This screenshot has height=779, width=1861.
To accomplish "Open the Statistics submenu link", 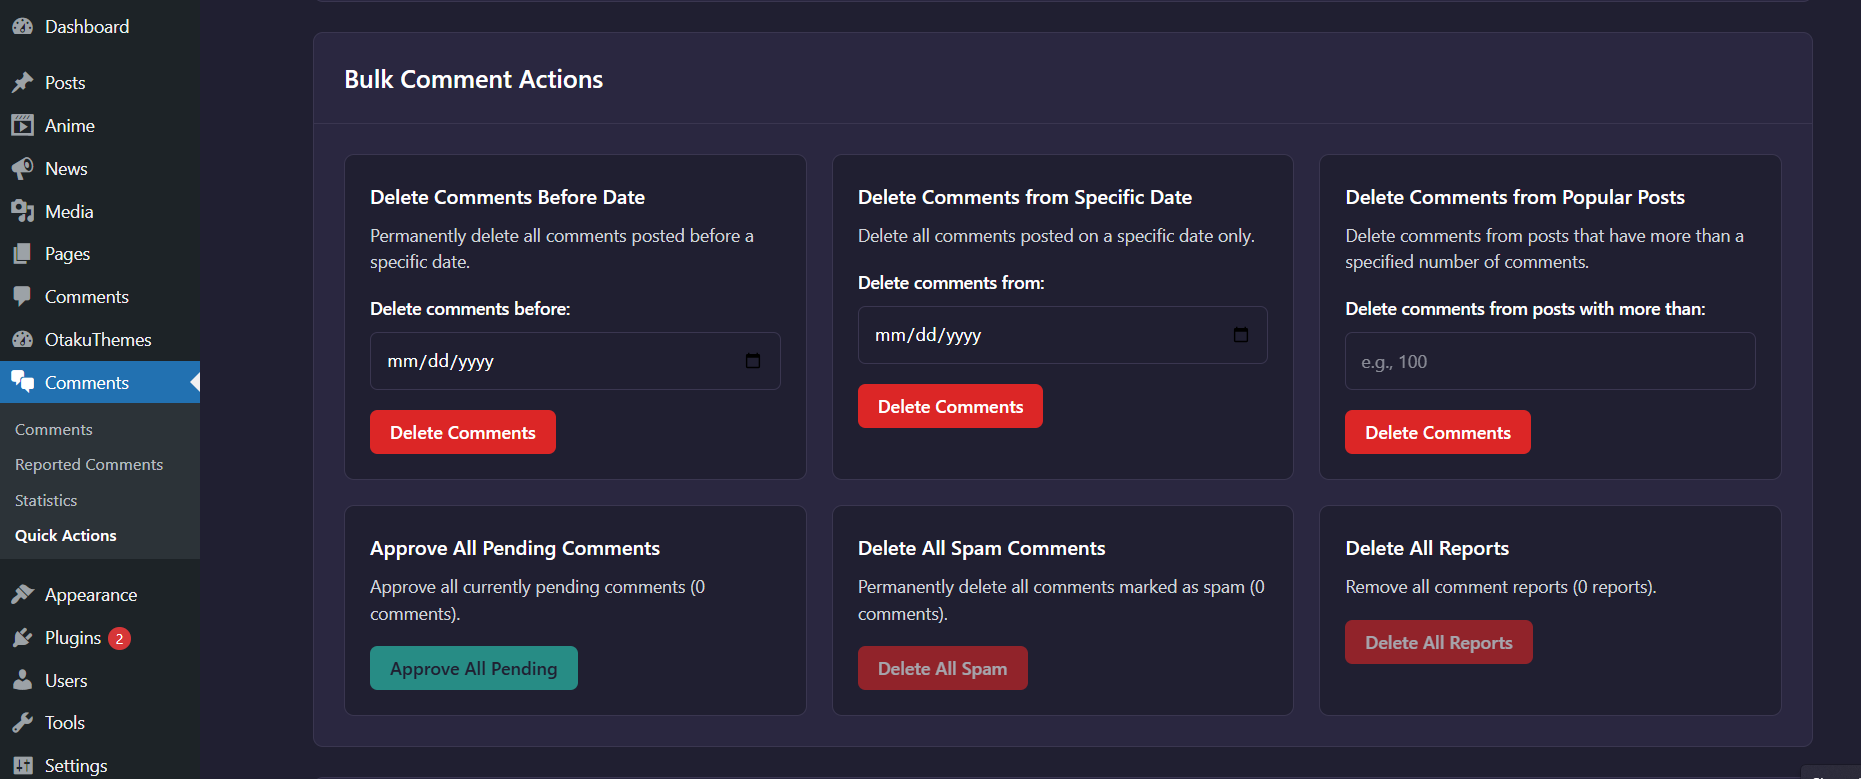I will 46,501.
